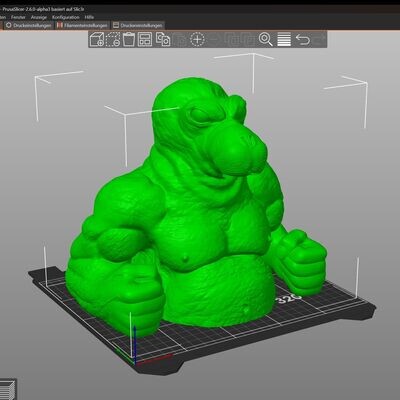Open the Konfiguration menu

tap(66, 17)
